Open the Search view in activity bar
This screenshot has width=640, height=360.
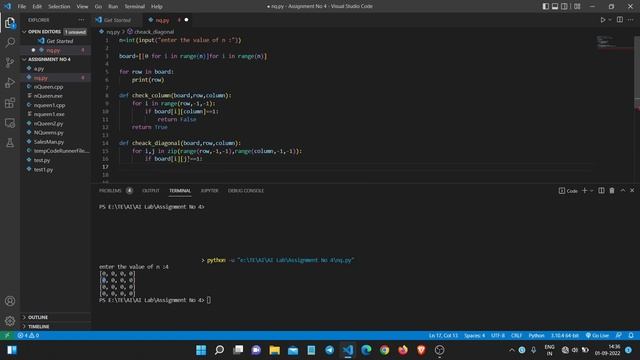coord(10,42)
